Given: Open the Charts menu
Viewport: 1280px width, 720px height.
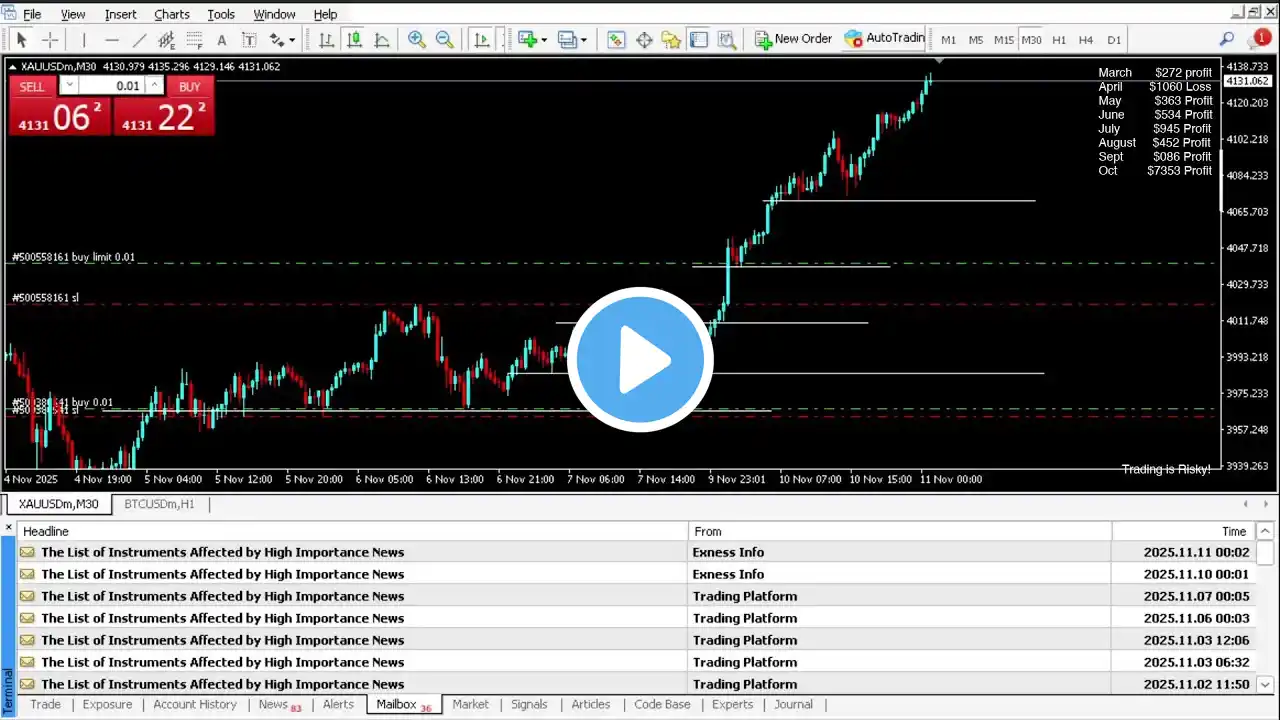Looking at the screenshot, I should point(172,14).
